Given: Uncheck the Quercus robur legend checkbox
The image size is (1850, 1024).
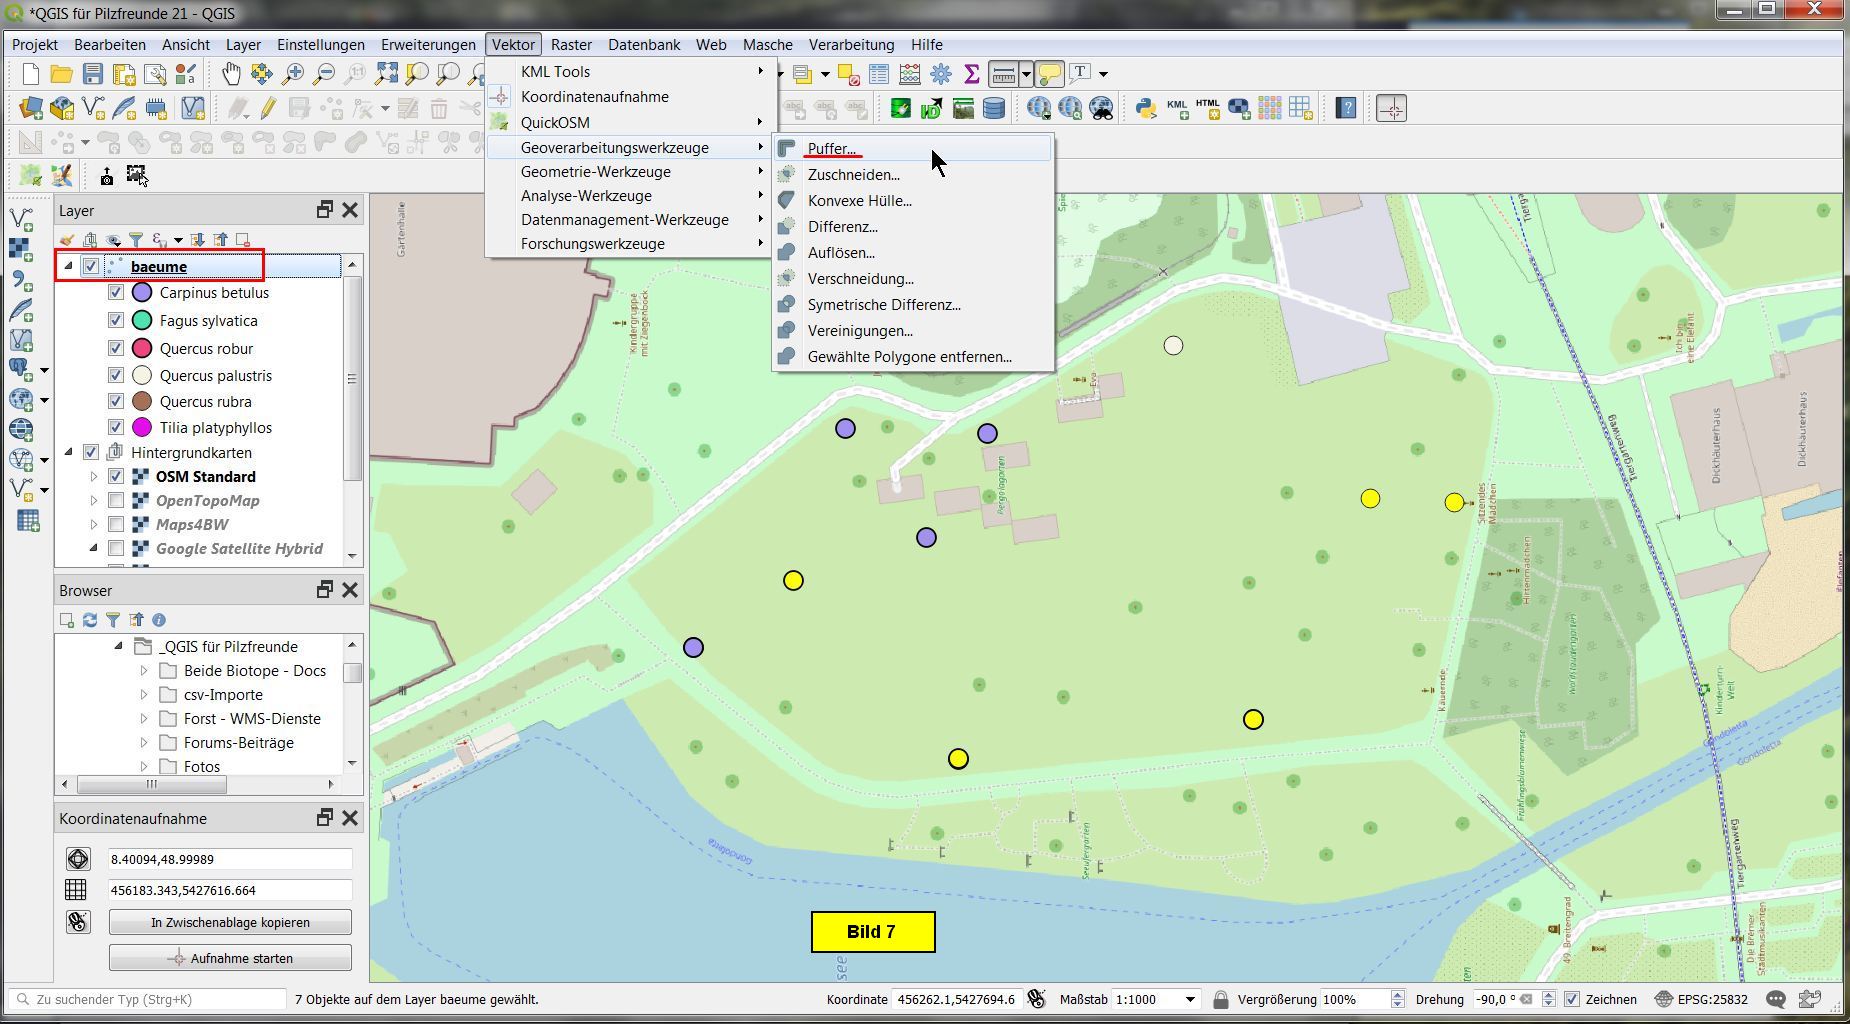Looking at the screenshot, I should (x=116, y=348).
